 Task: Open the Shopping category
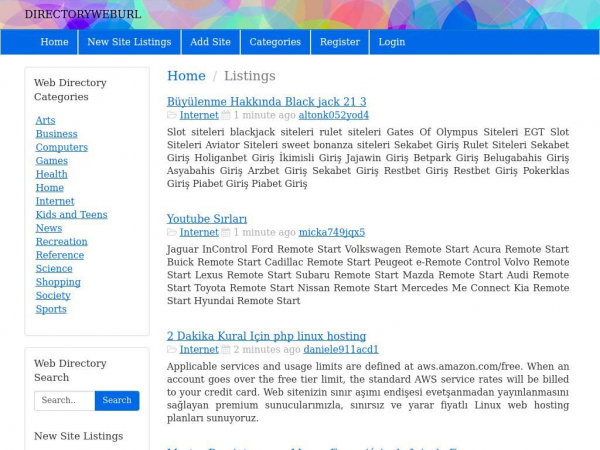58,282
